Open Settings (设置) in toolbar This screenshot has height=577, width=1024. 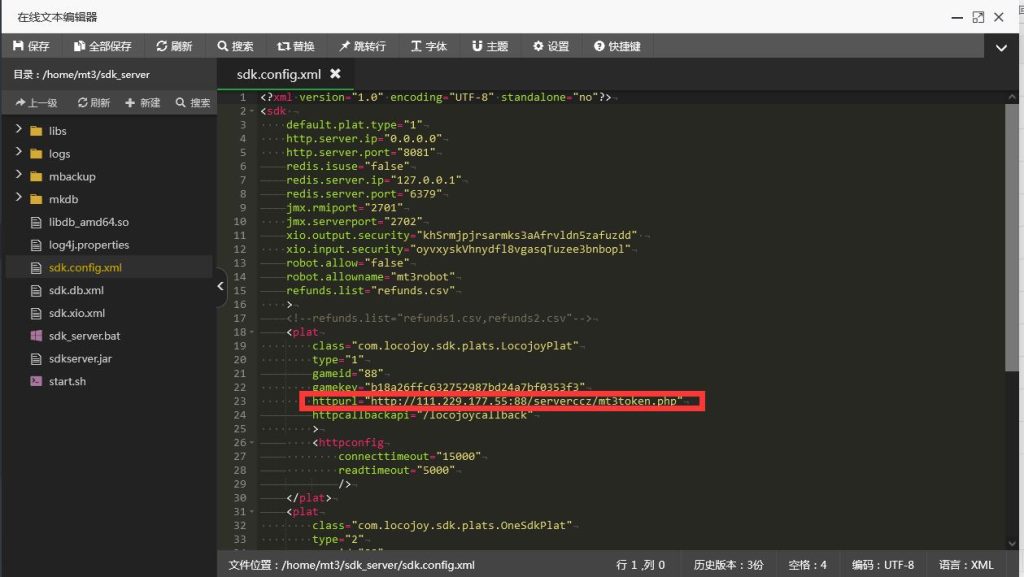click(x=551, y=46)
